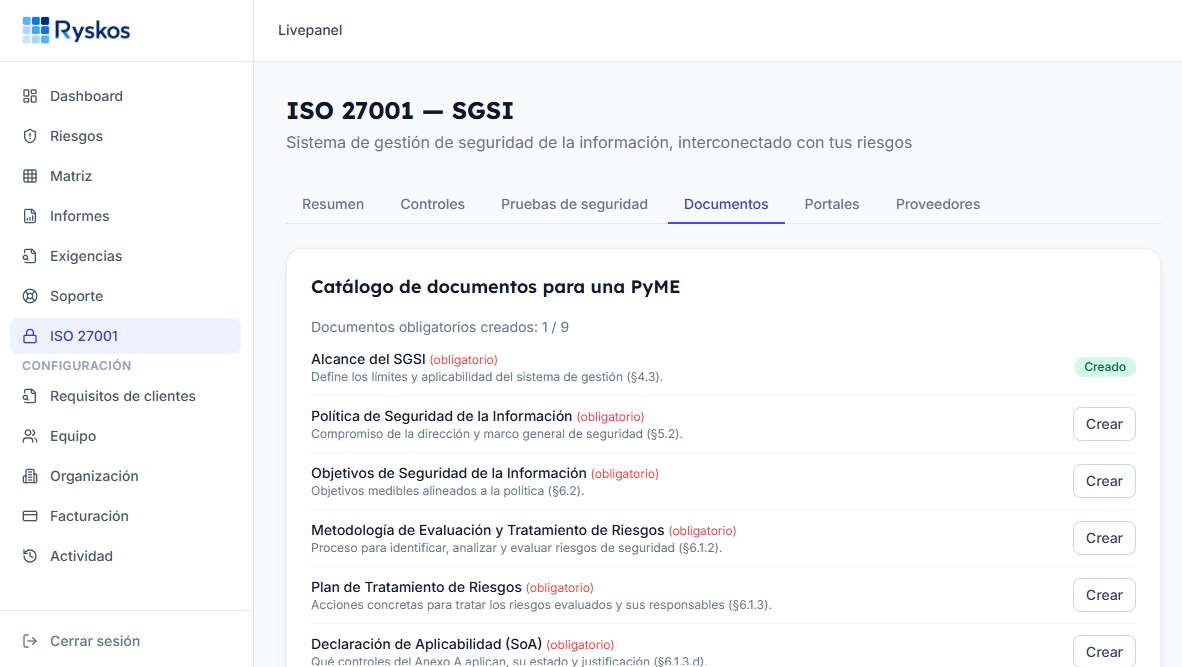Click the Ryskos logo
Screen dimensions: 1182x667
(x=76, y=30)
